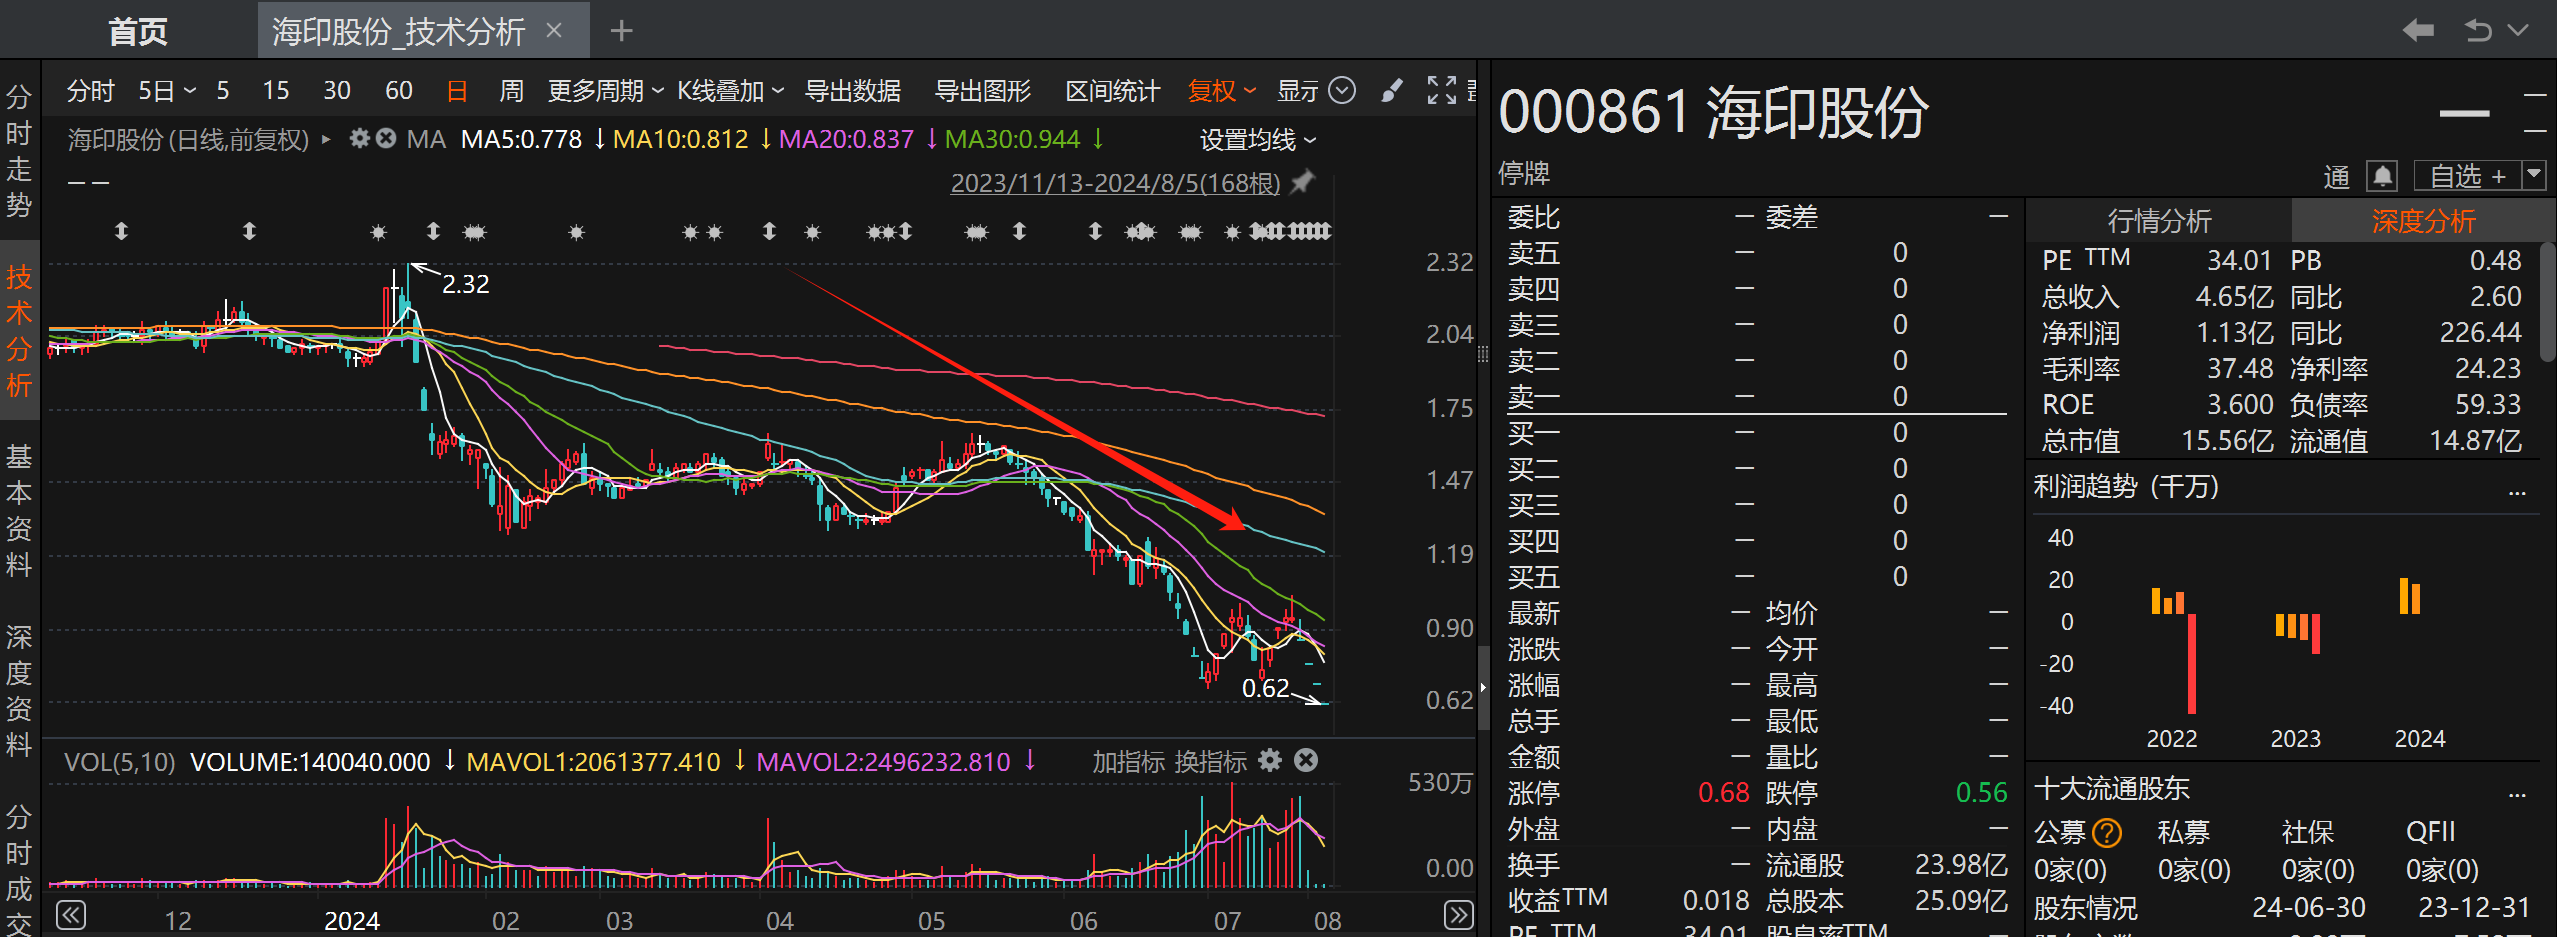This screenshot has width=2557, height=937.
Task: Open MA indicator settings gear
Action: pyautogui.click(x=360, y=139)
